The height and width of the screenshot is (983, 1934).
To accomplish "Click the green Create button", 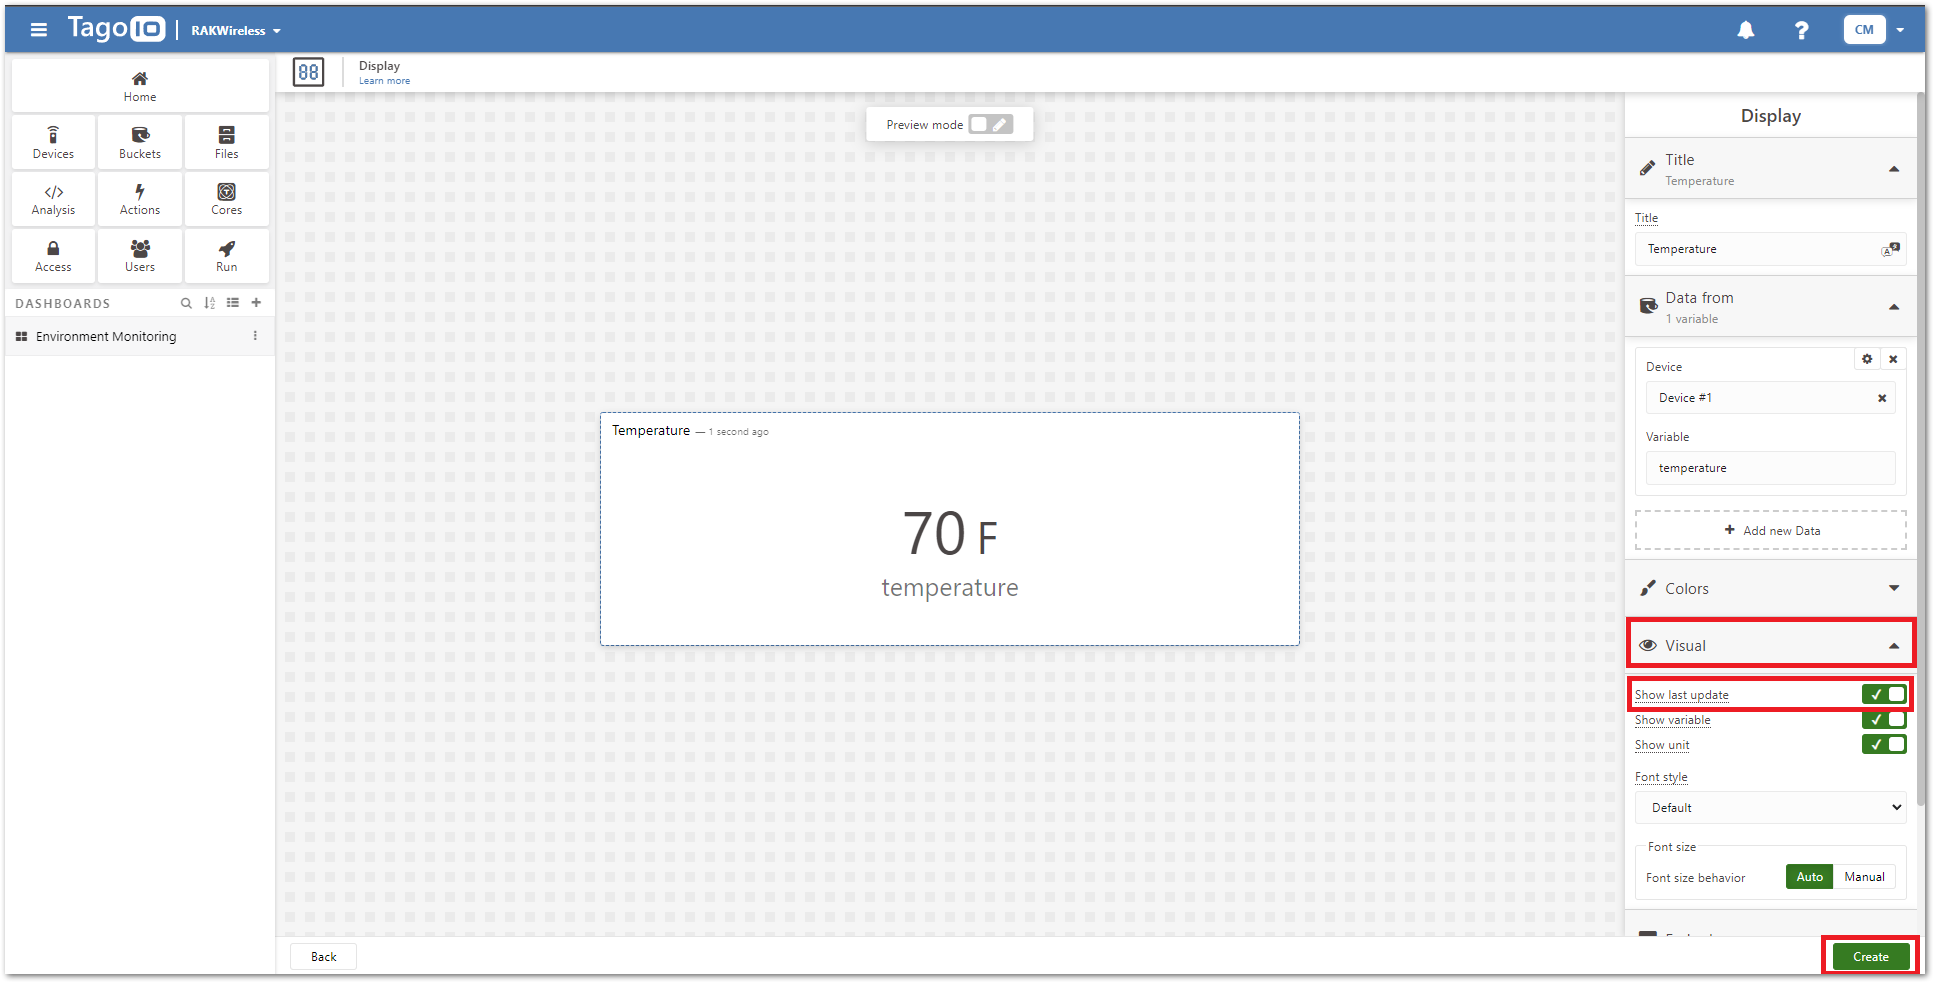I will coord(1870,957).
